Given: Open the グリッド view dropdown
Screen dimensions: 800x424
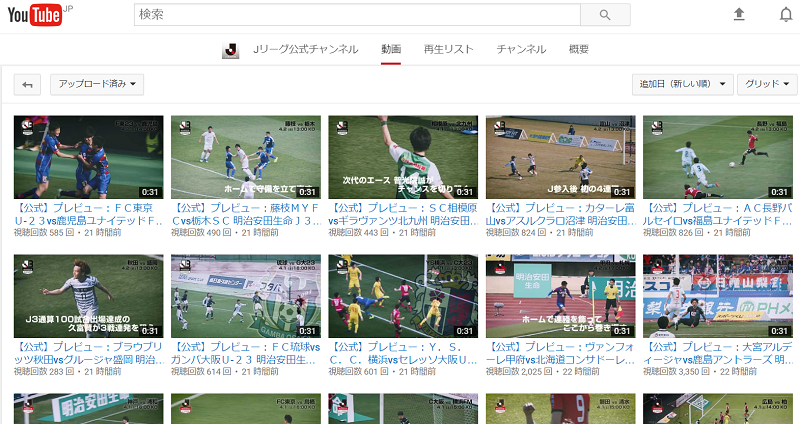Looking at the screenshot, I should 767,85.
